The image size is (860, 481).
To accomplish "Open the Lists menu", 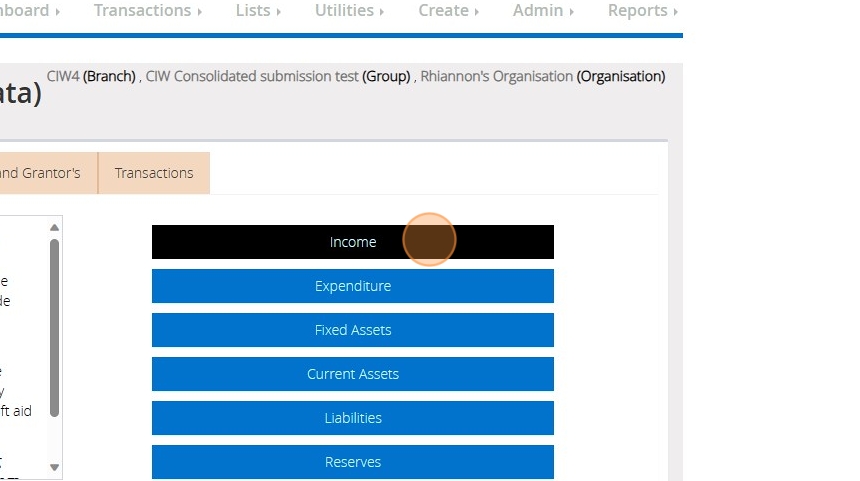I will 258,10.
